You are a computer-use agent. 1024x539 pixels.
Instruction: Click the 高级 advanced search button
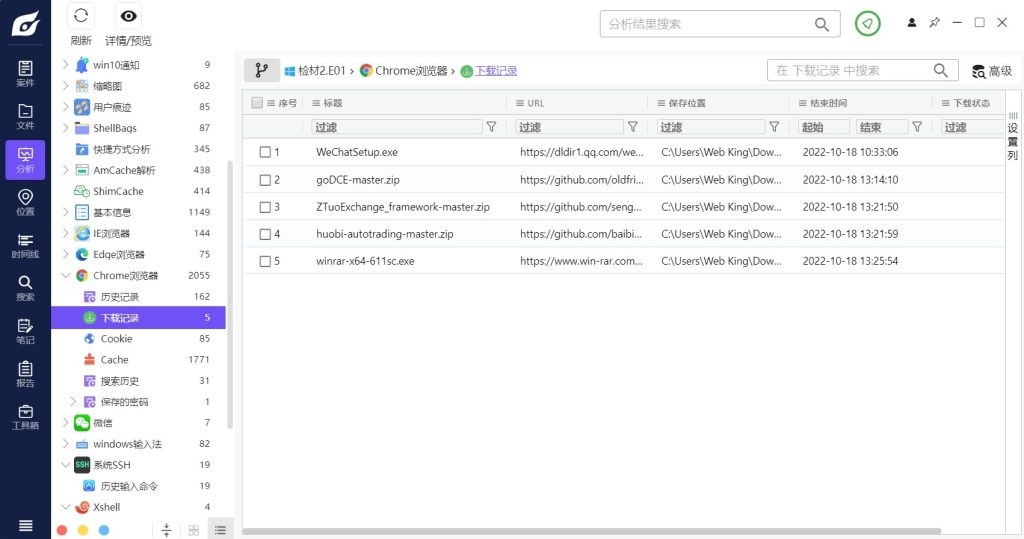click(992, 71)
